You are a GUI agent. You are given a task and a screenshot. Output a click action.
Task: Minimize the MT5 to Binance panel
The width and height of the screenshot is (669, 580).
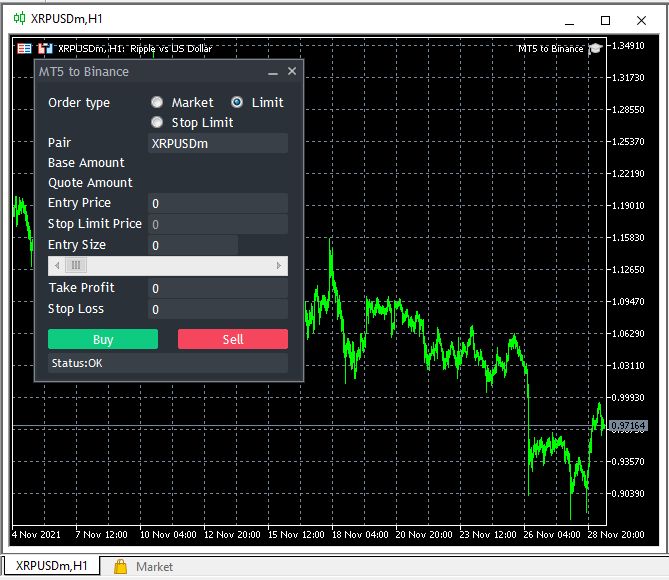273,72
